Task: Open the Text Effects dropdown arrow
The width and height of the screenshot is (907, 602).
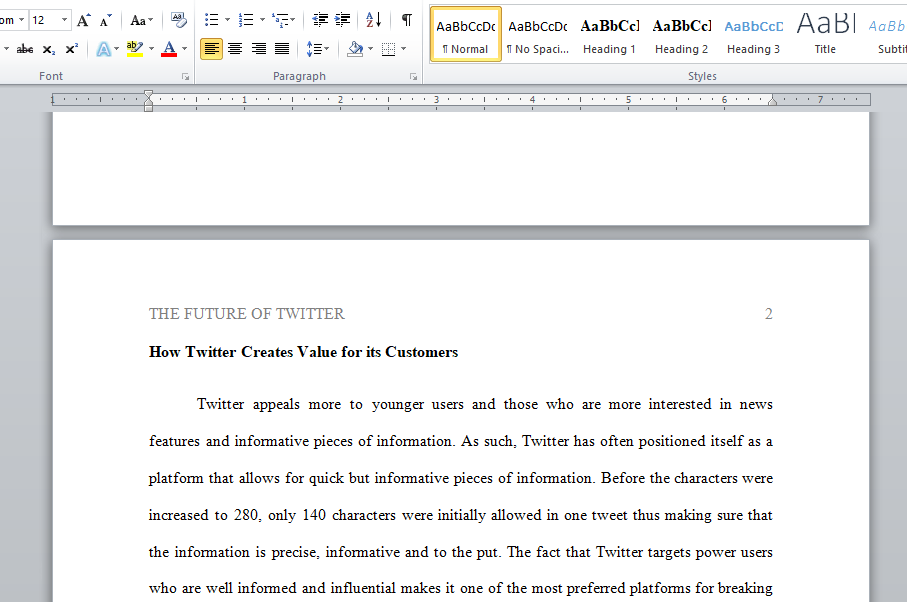Action: tap(116, 49)
